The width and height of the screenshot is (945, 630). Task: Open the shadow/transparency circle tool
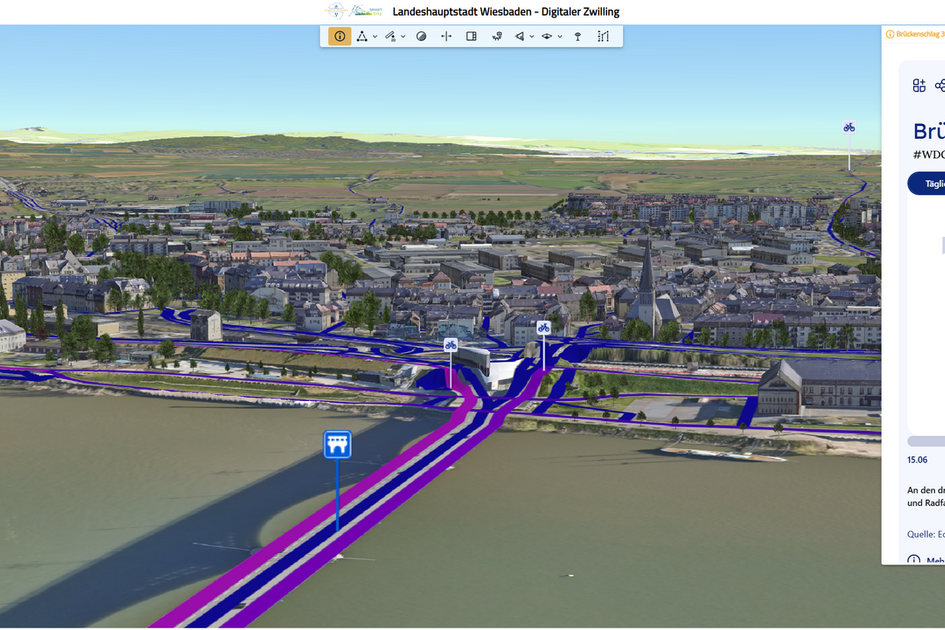(x=421, y=36)
